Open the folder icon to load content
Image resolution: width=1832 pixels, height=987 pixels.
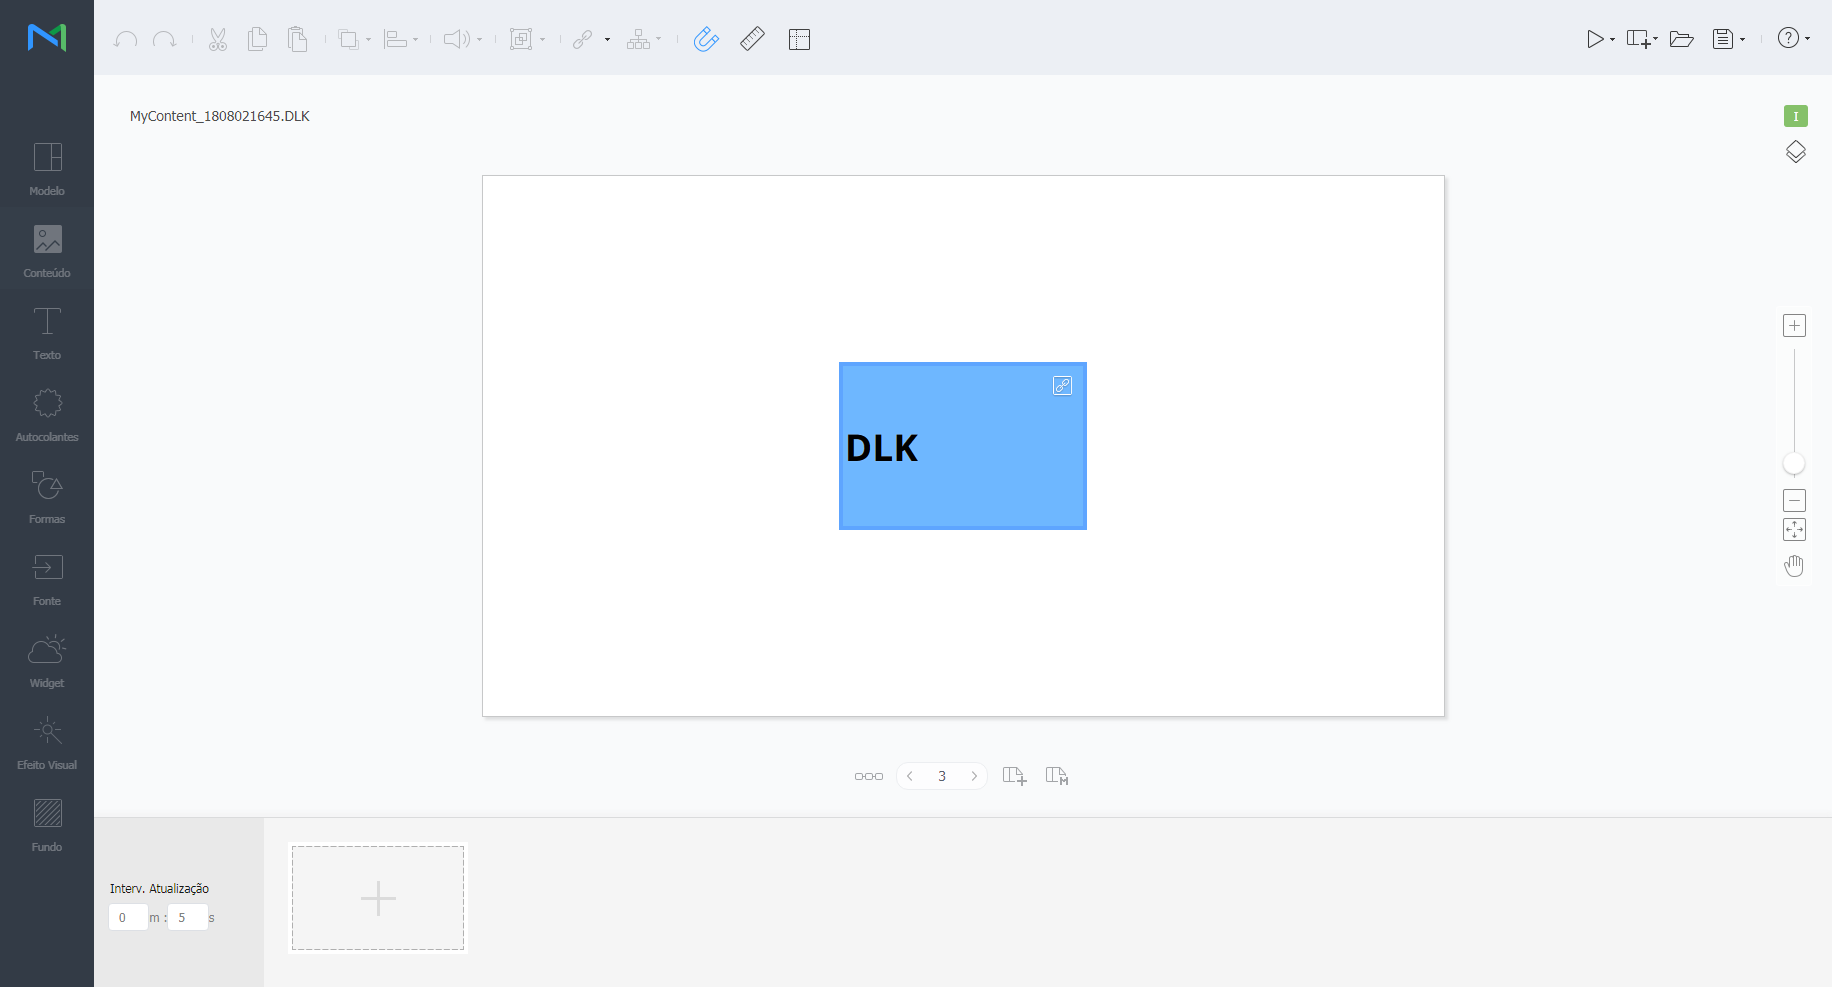pyautogui.click(x=1681, y=39)
